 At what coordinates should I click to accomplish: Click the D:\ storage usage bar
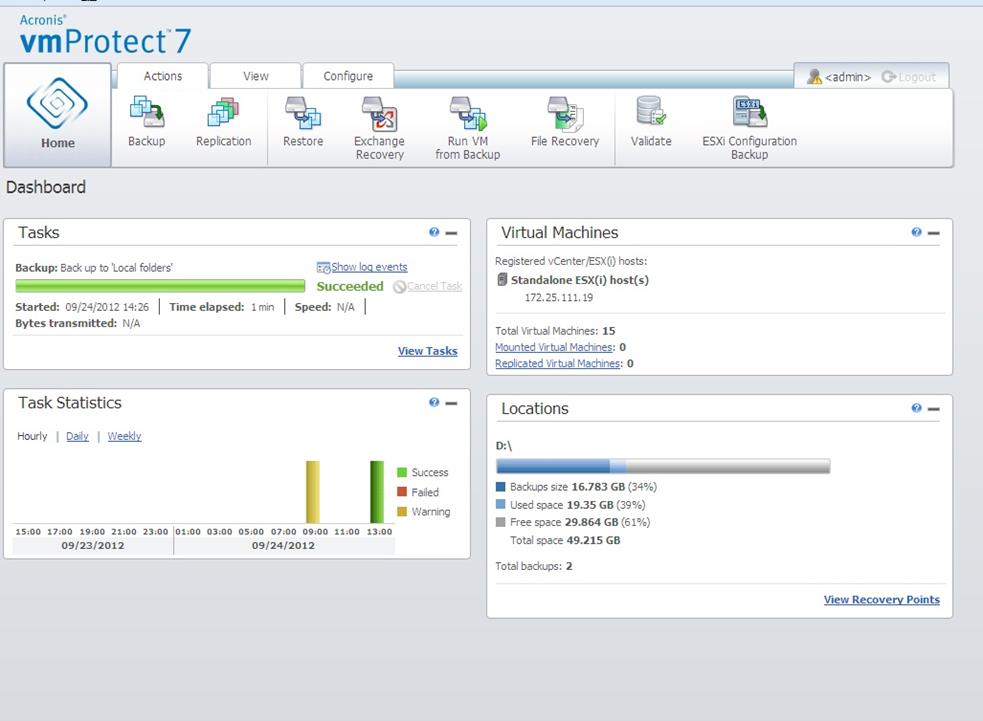(x=663, y=466)
